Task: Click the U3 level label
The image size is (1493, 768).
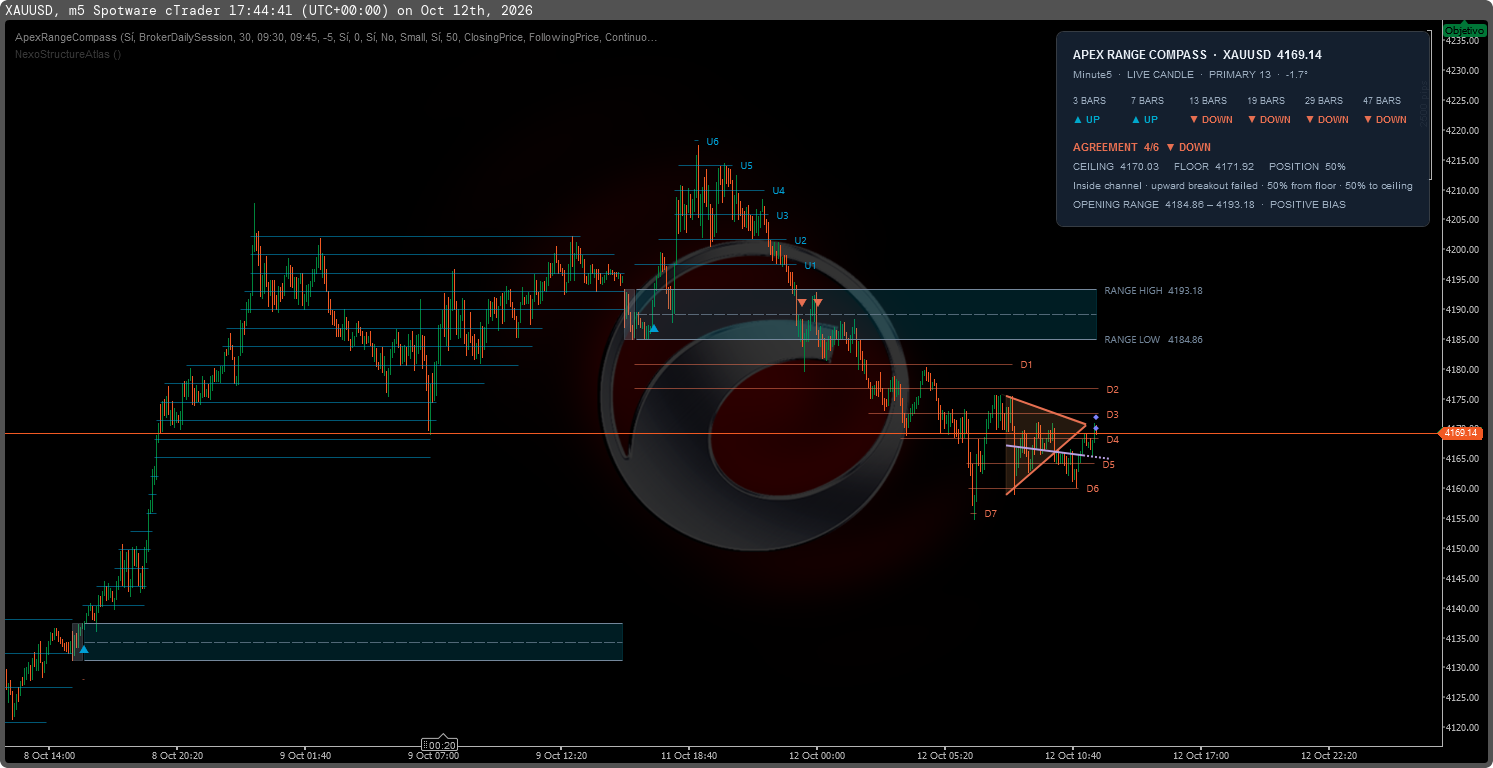Action: (x=782, y=216)
